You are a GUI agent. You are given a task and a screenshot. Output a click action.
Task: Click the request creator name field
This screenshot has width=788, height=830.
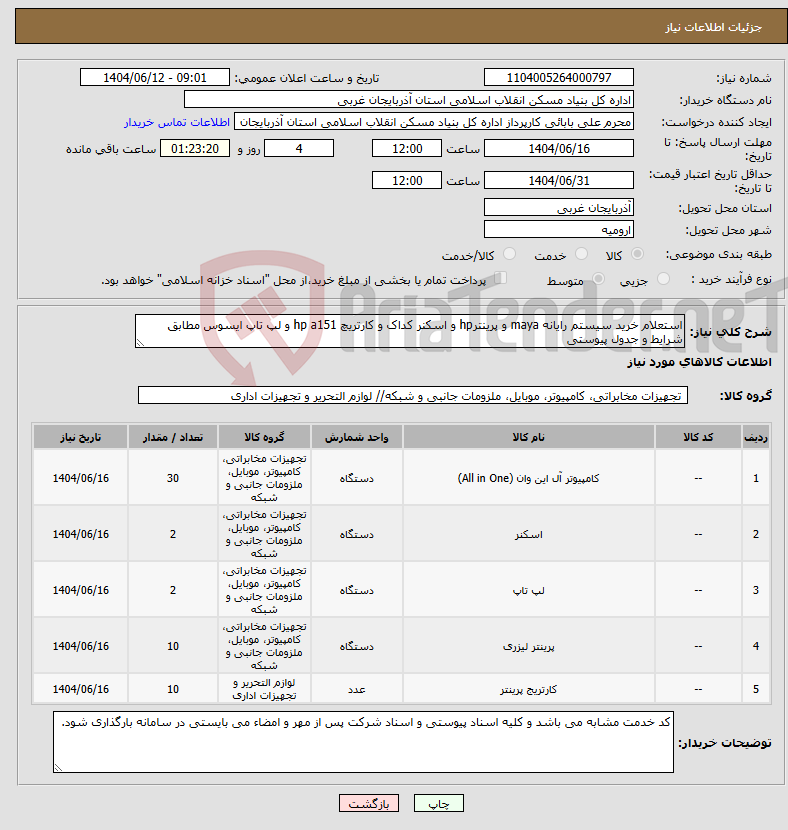434,122
